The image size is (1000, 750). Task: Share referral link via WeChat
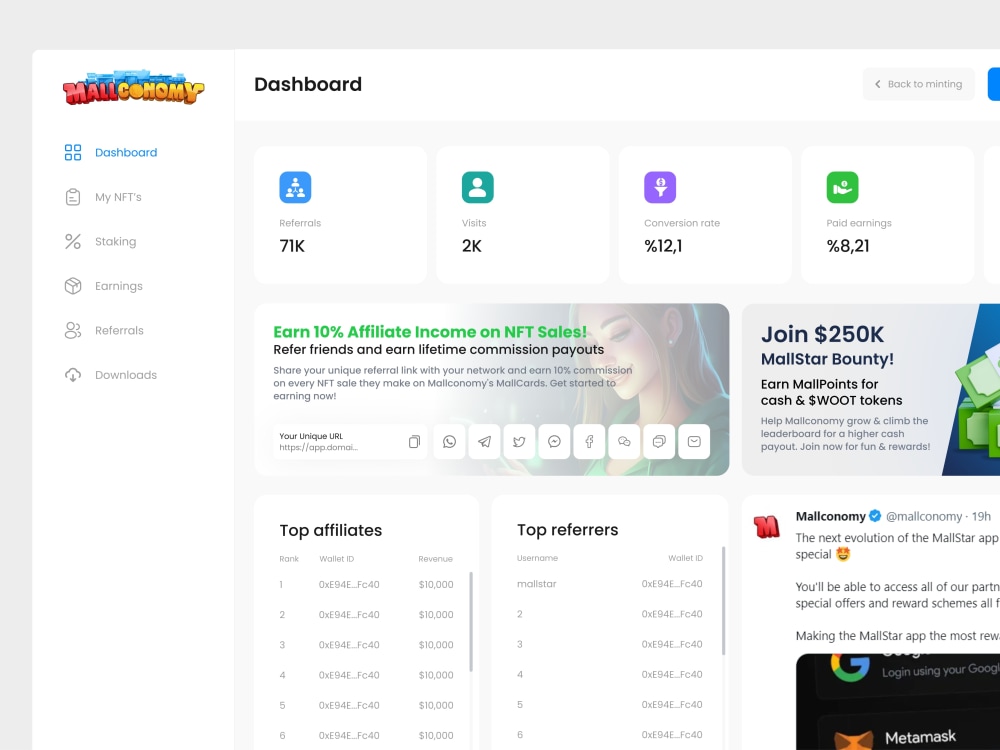click(x=624, y=441)
